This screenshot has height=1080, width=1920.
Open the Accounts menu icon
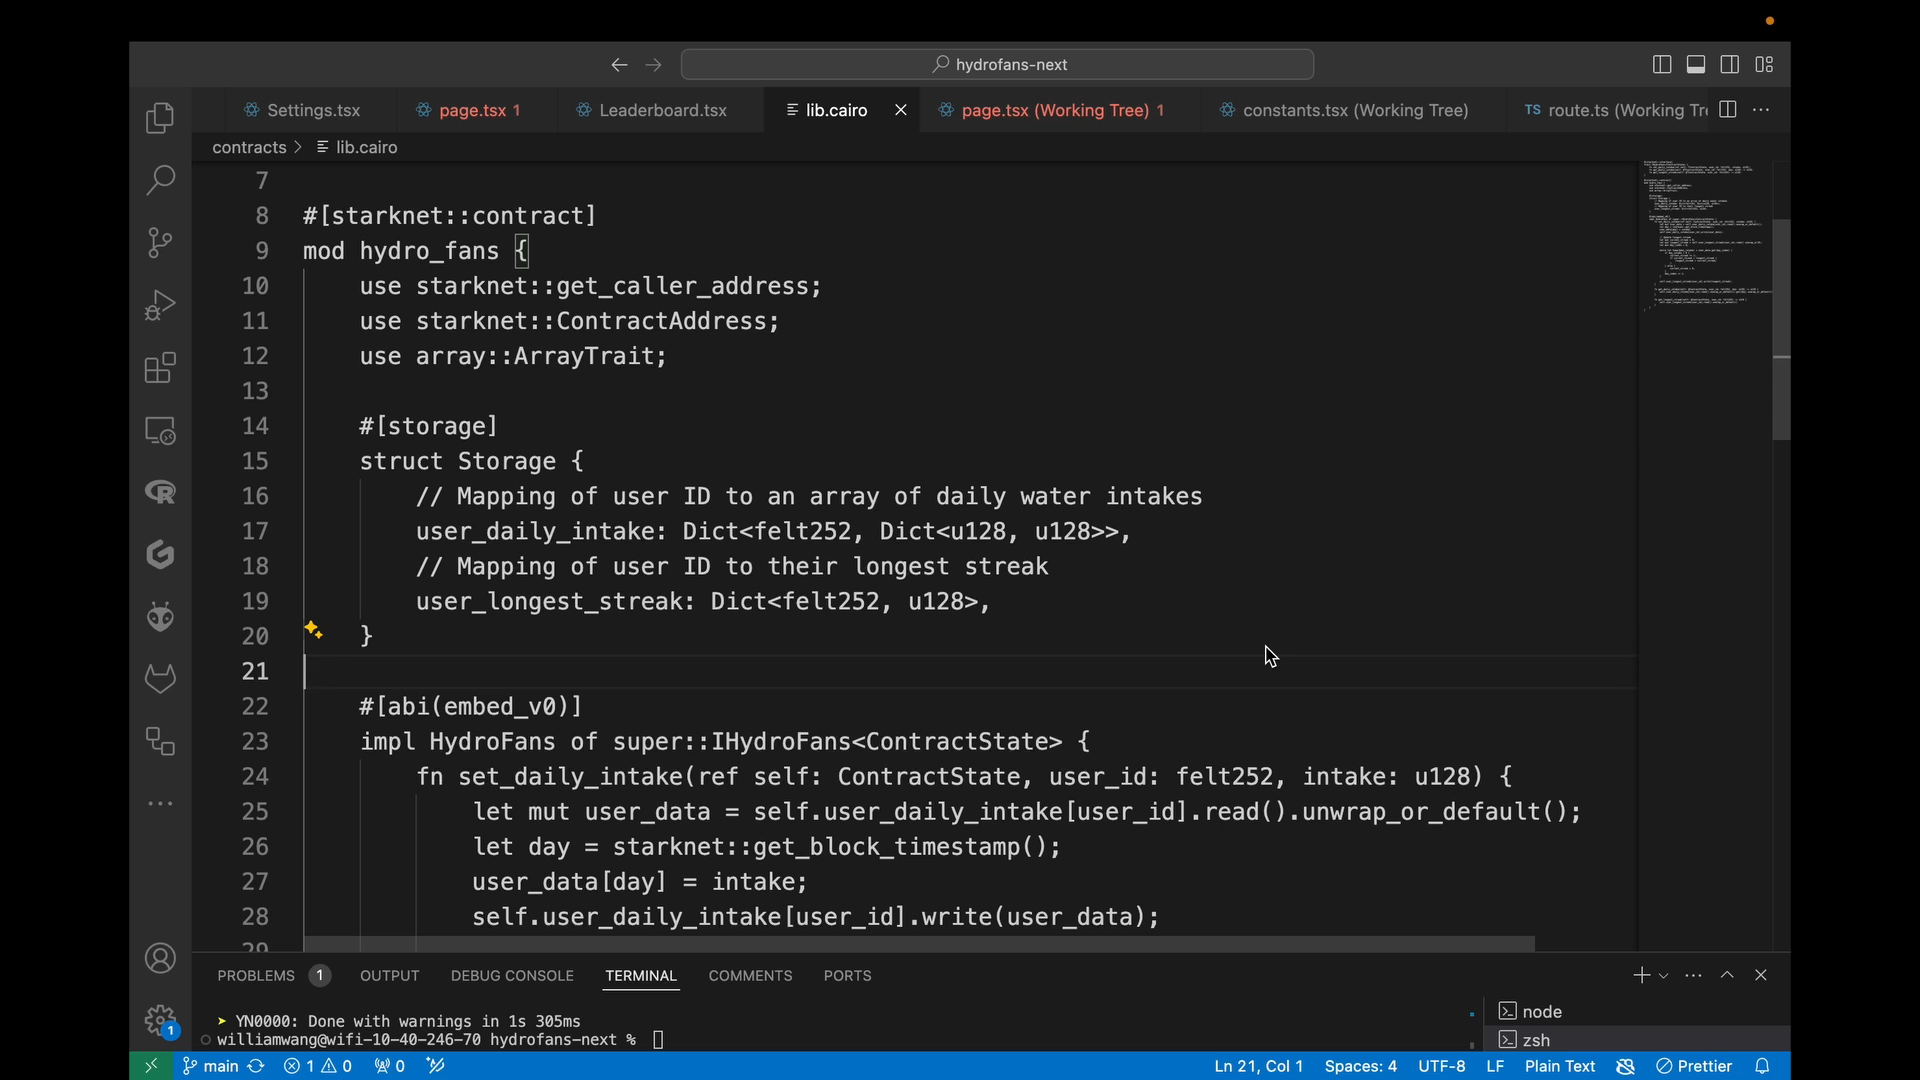click(160, 959)
